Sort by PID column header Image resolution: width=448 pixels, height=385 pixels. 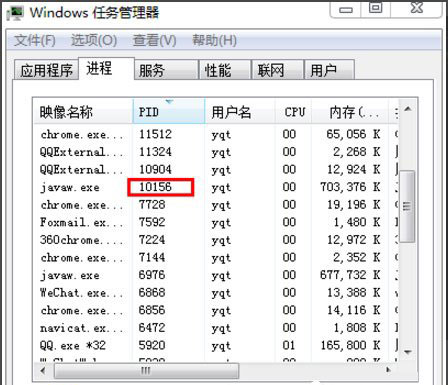coord(169,112)
